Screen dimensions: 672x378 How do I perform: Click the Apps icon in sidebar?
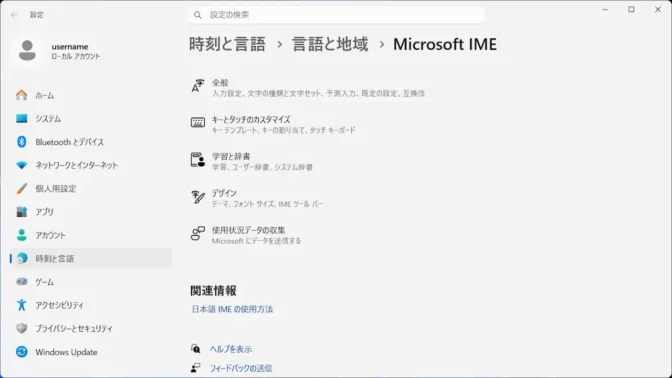click(21, 212)
